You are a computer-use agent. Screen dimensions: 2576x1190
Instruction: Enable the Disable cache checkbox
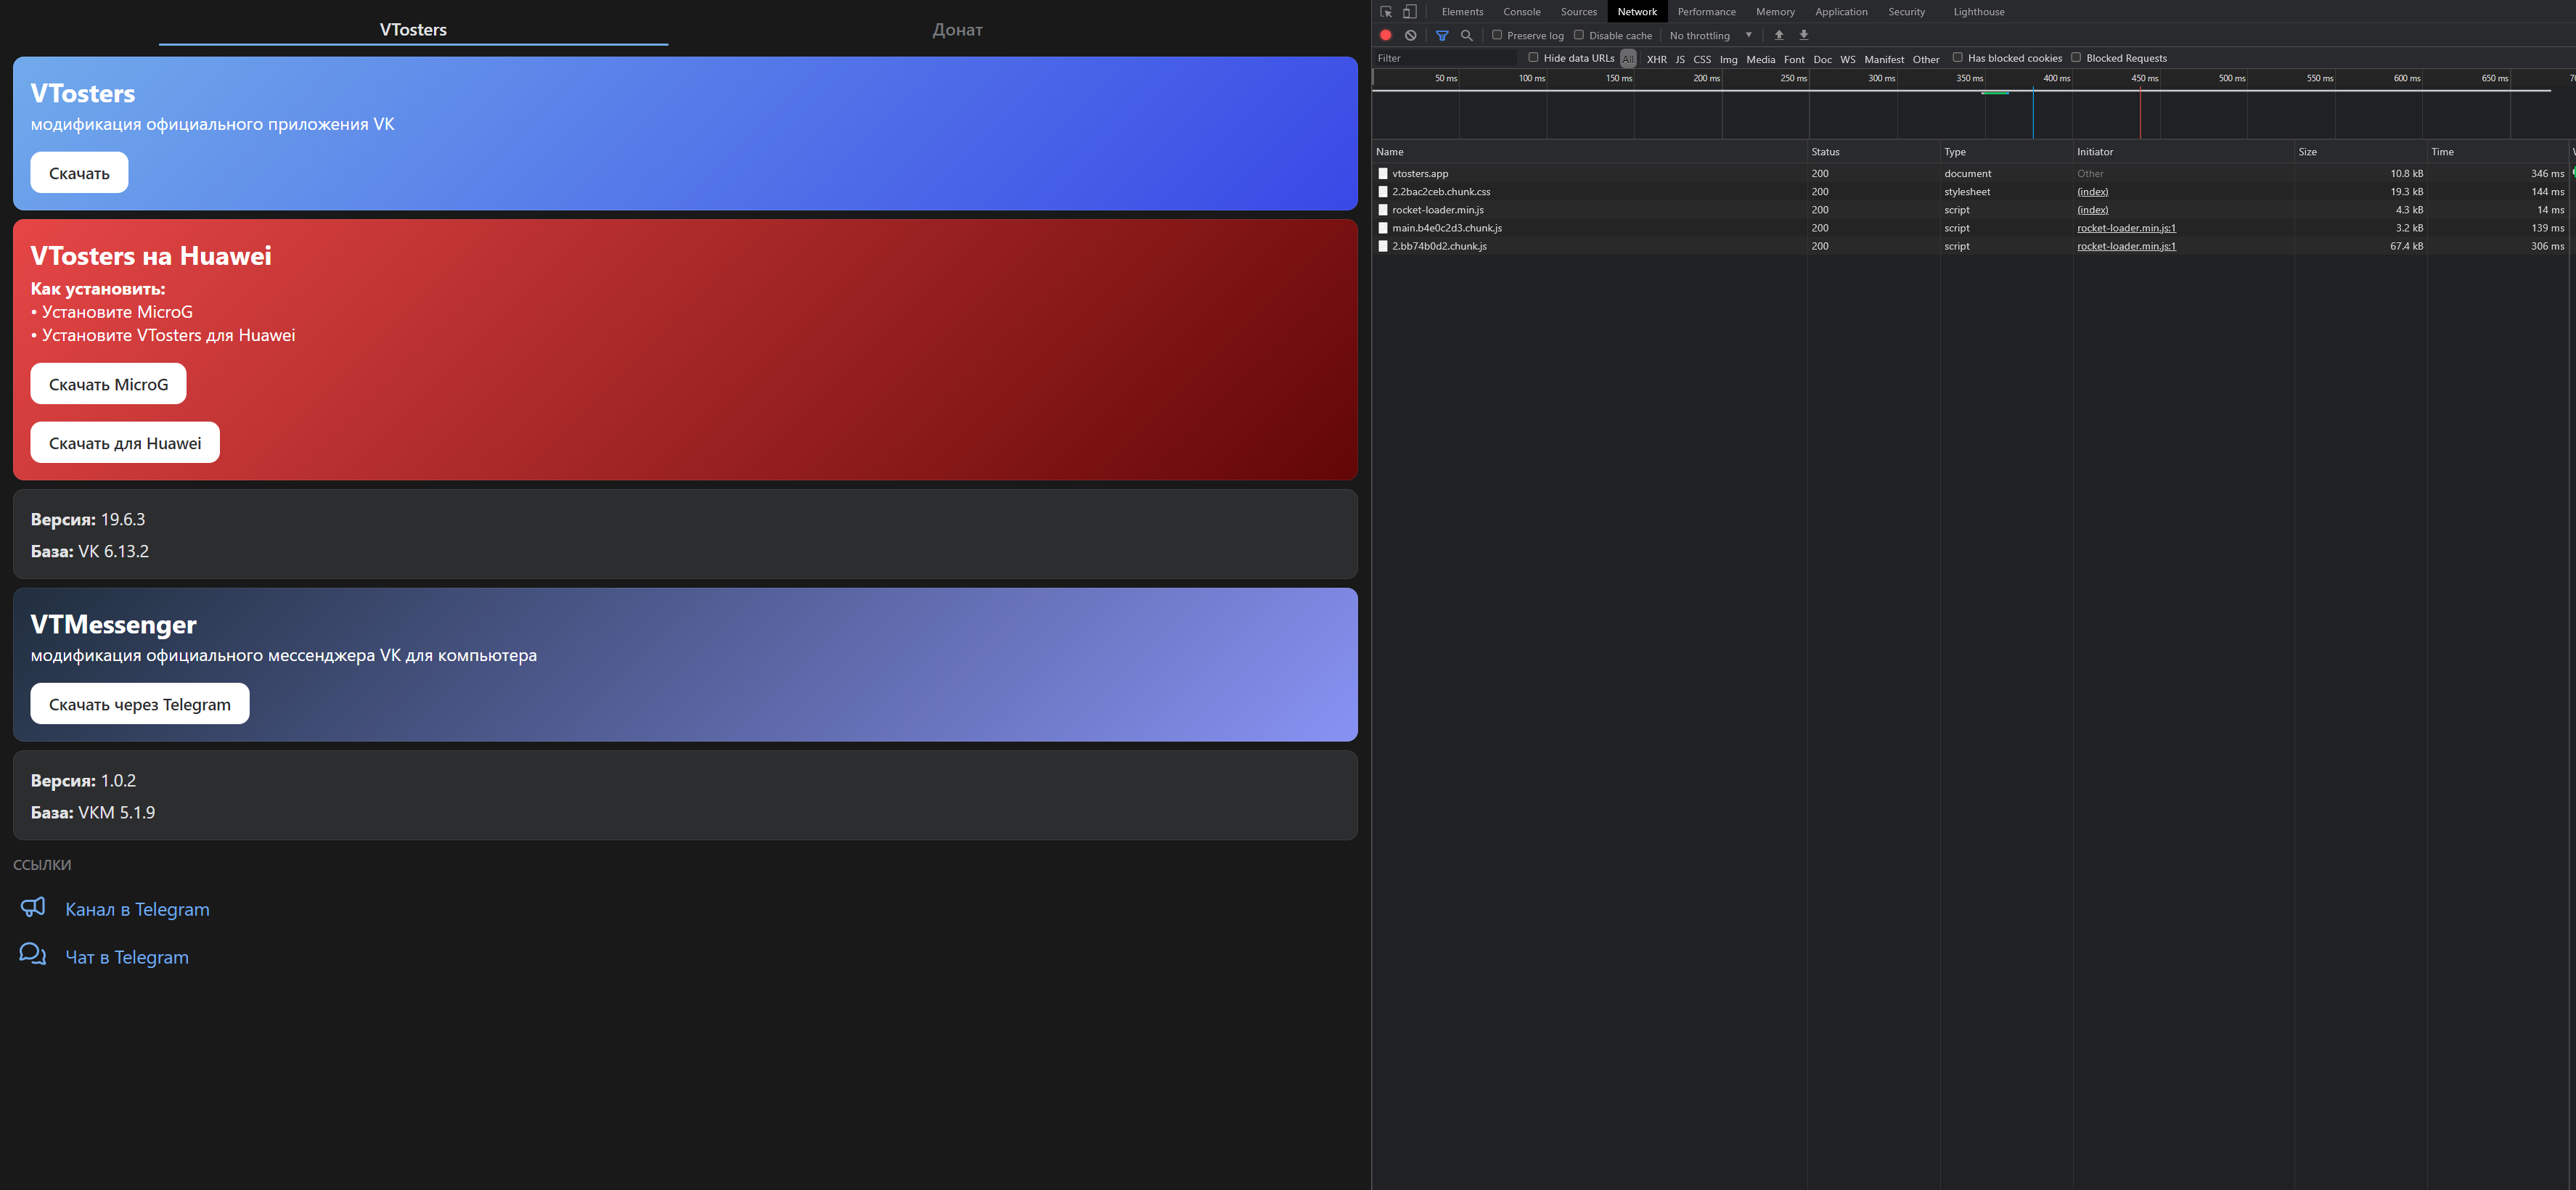point(1579,35)
